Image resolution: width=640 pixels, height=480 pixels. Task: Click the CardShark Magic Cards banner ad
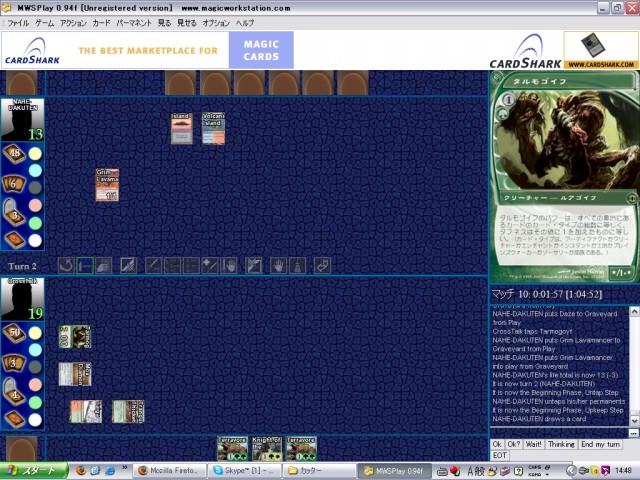(147, 50)
